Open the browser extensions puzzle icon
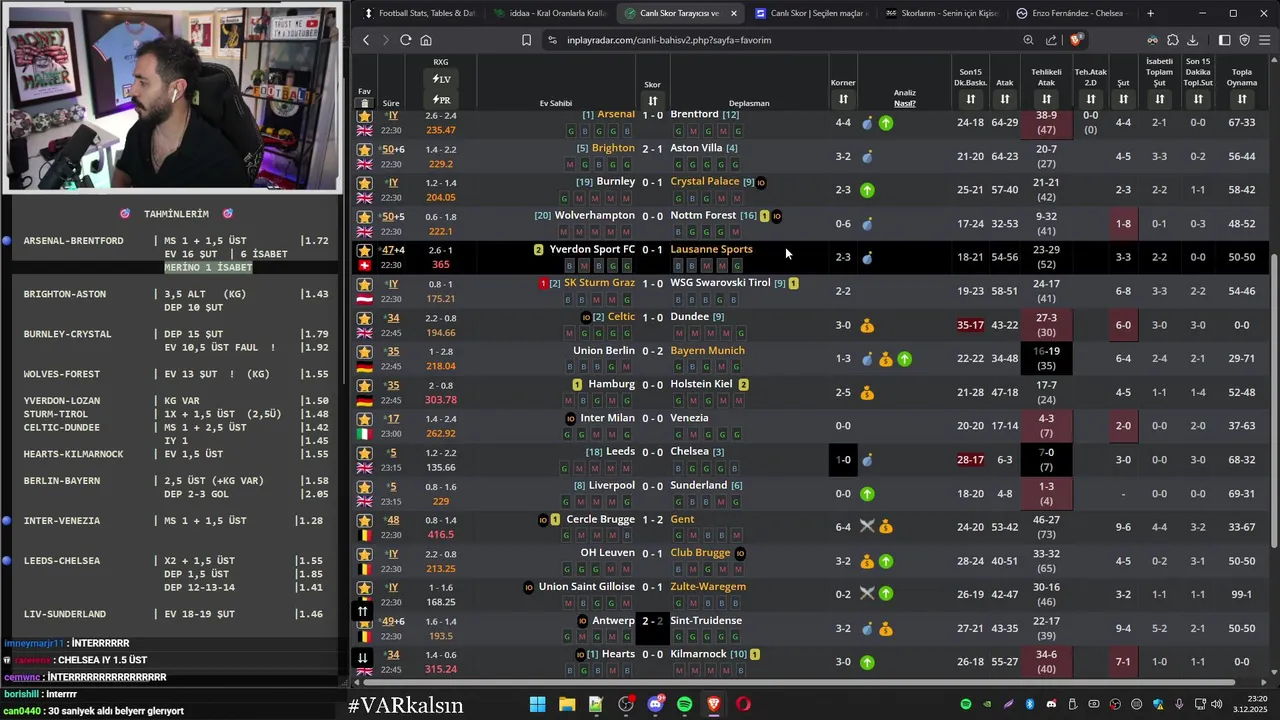 [1172, 40]
